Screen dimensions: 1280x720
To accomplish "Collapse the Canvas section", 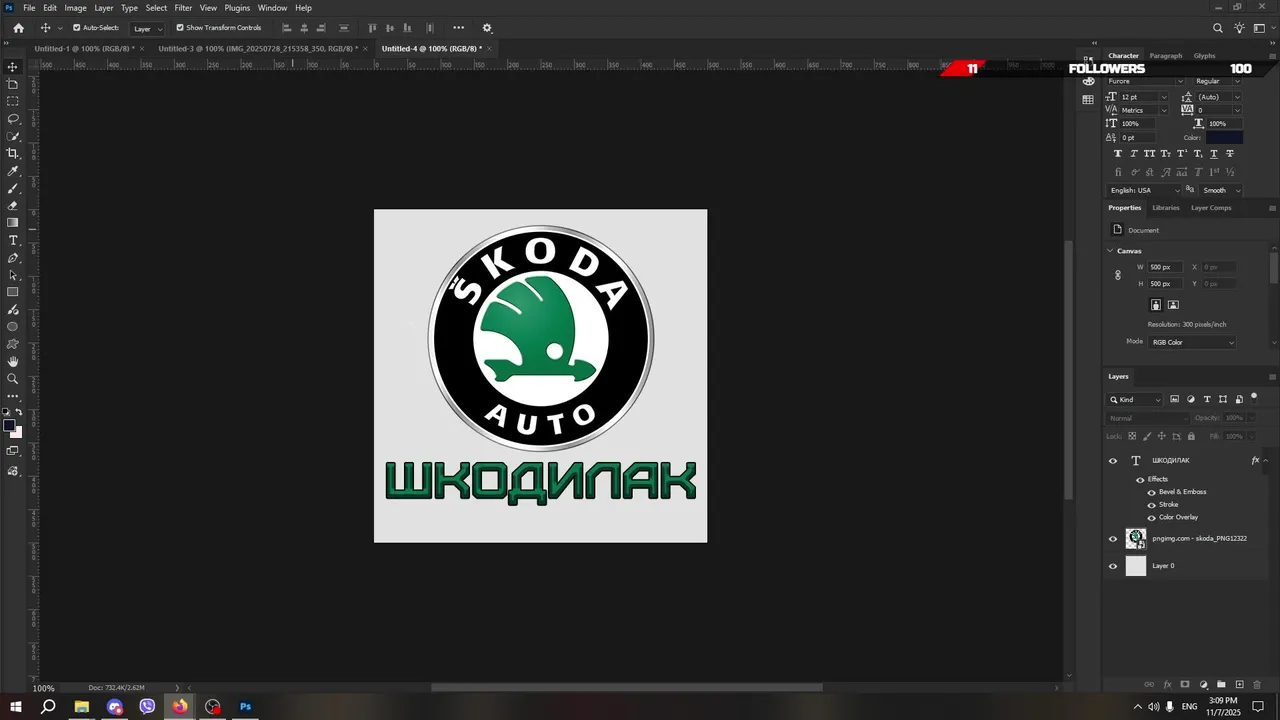I will 1110,251.
